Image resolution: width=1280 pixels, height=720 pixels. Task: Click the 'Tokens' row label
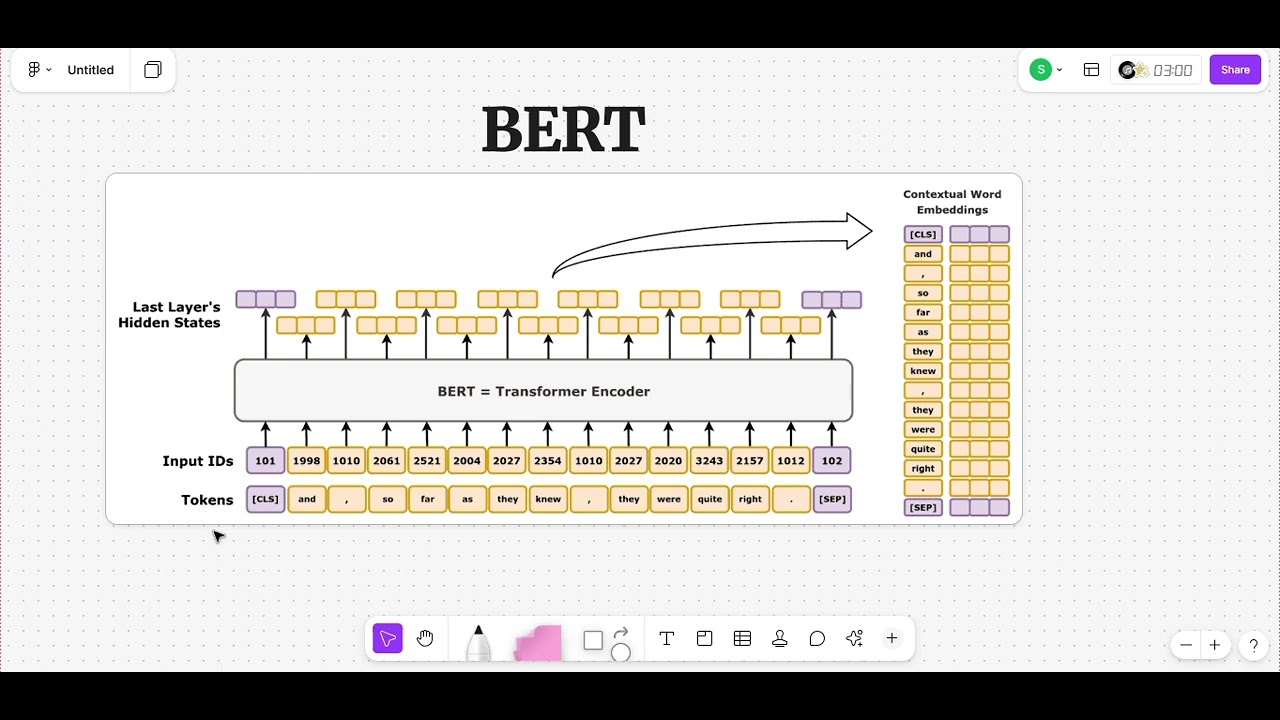[207, 500]
